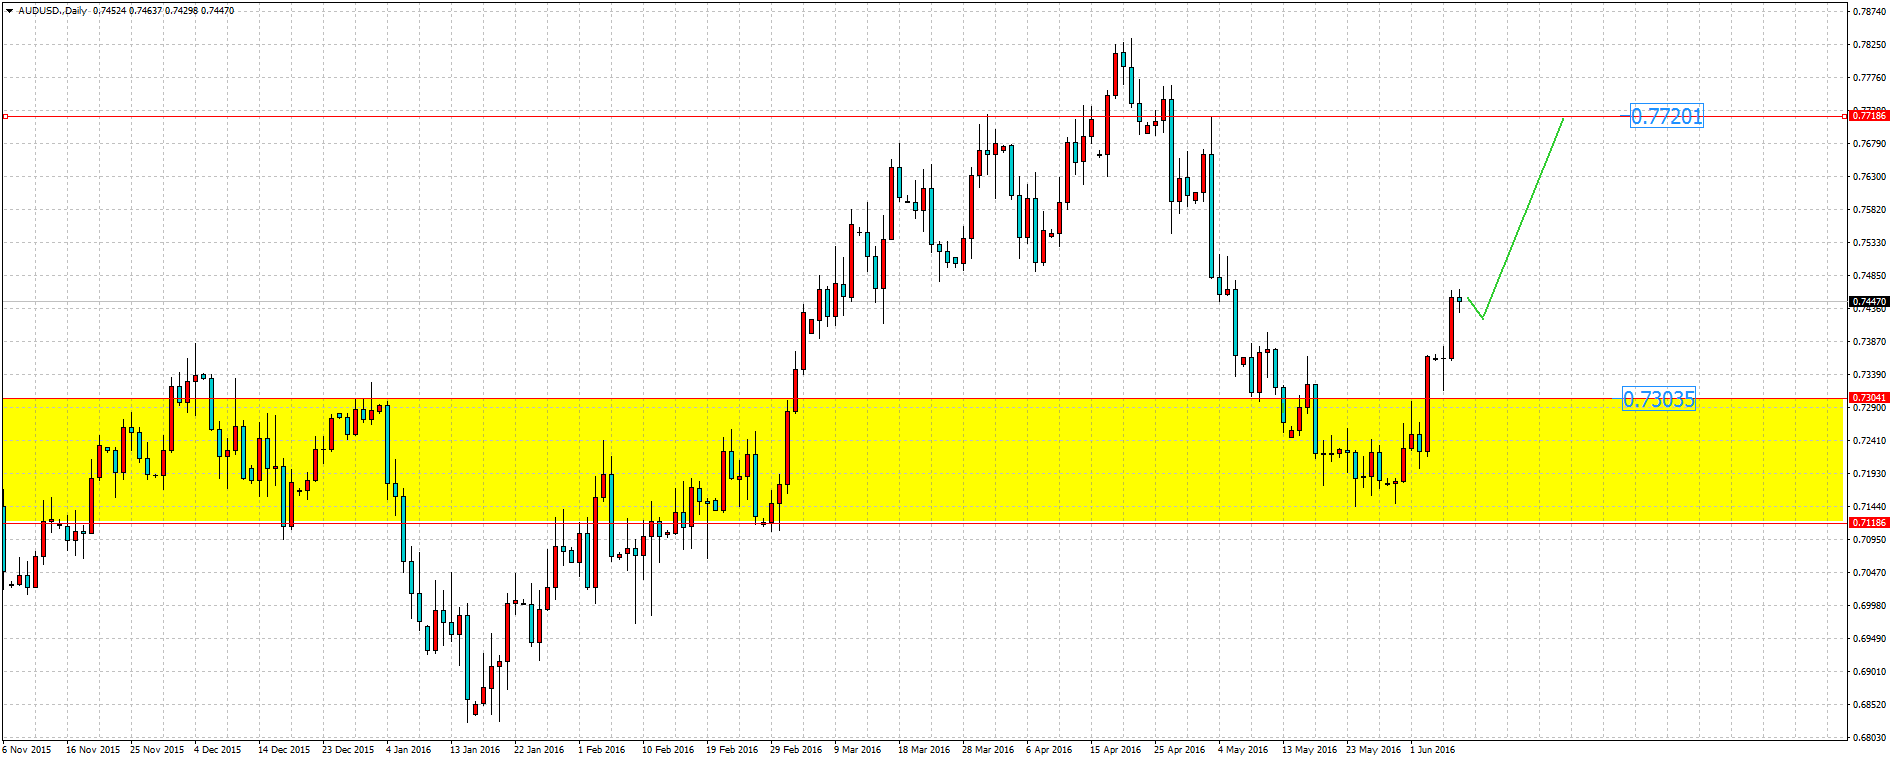1890x761 pixels.
Task: Click the 29 Feb 2016 date label
Action: click(x=796, y=749)
